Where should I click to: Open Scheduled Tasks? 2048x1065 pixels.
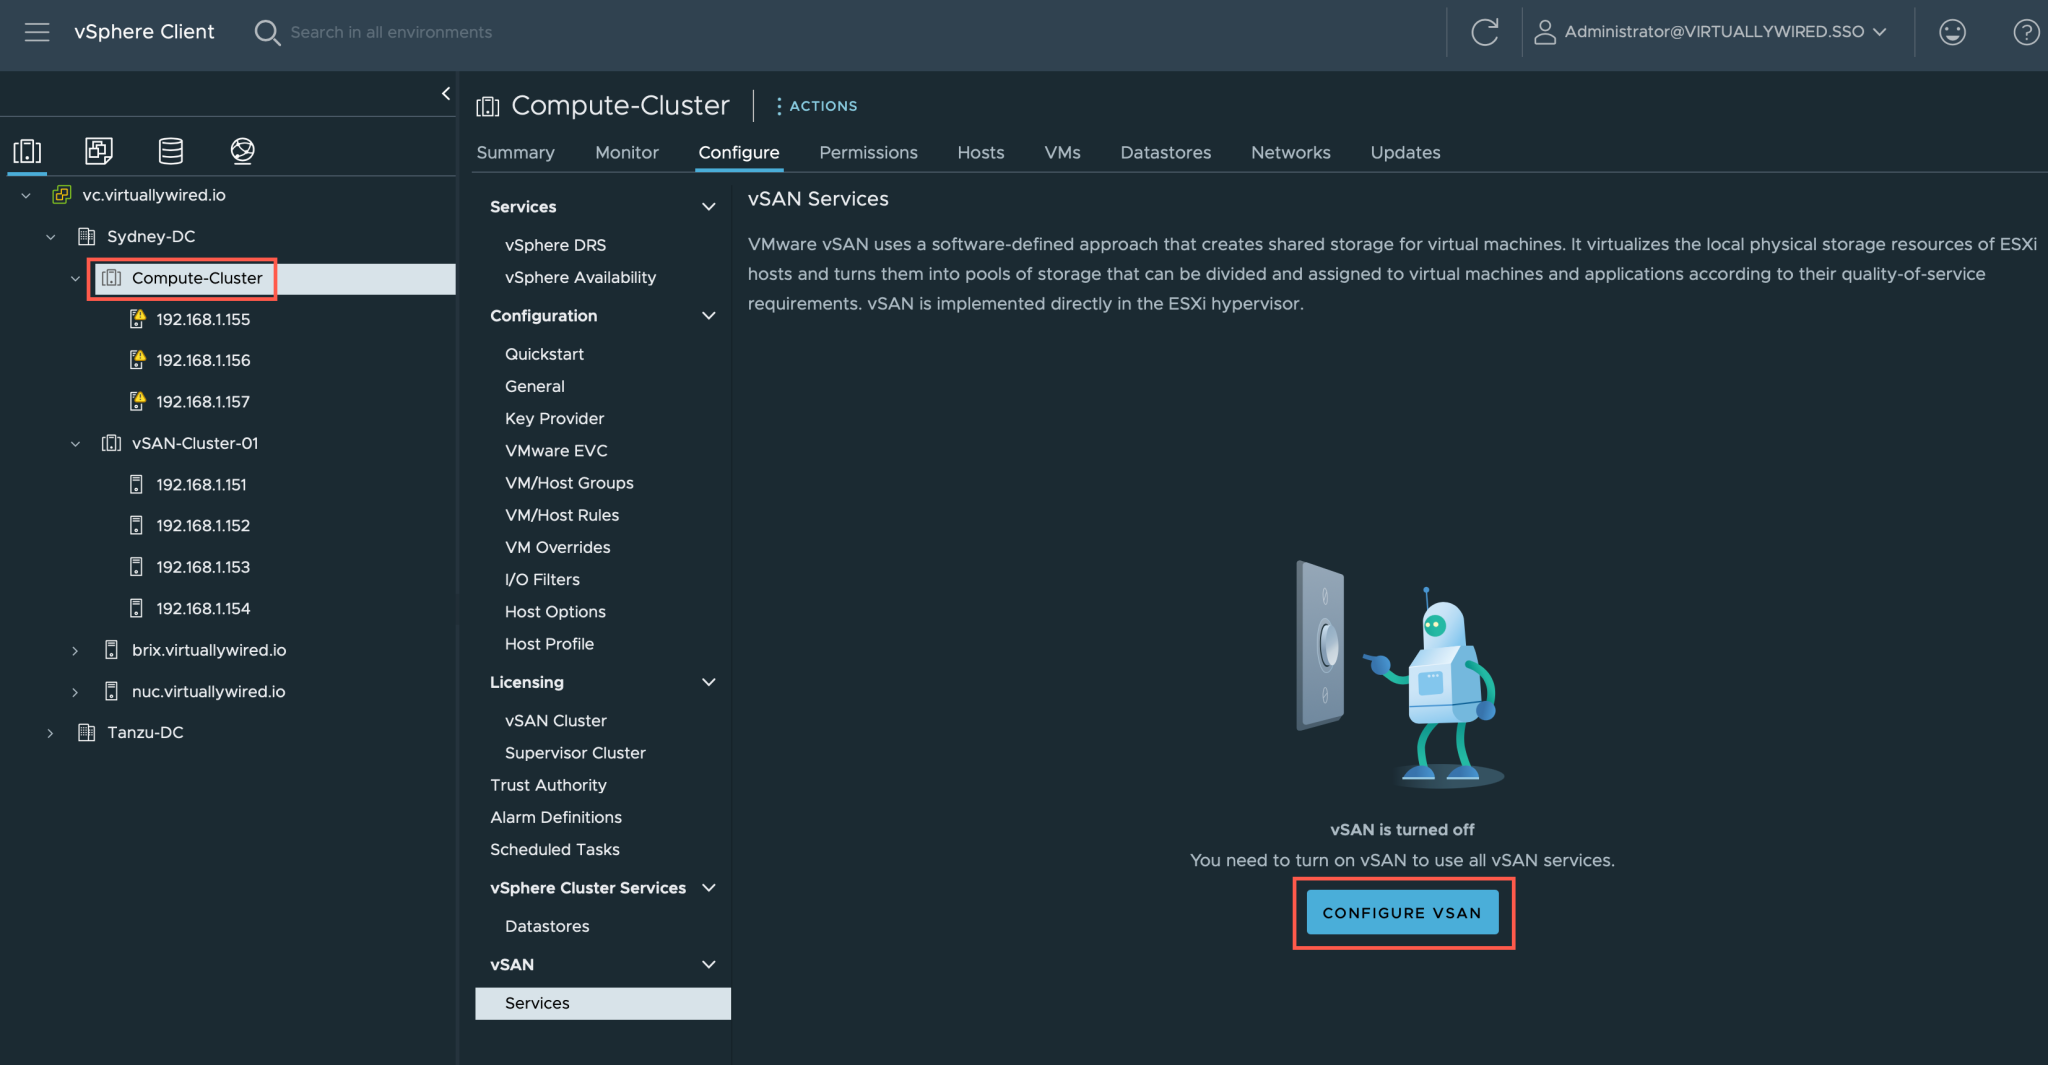click(555, 849)
